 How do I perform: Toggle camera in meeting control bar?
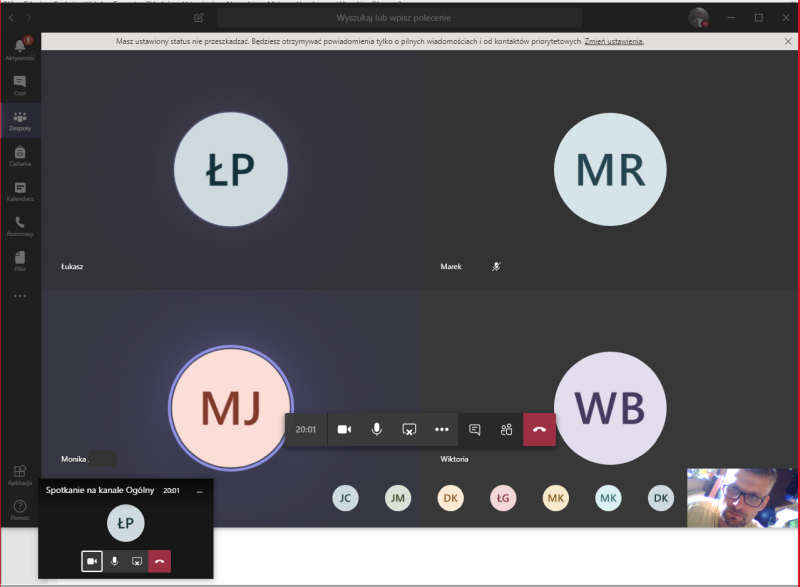point(344,429)
